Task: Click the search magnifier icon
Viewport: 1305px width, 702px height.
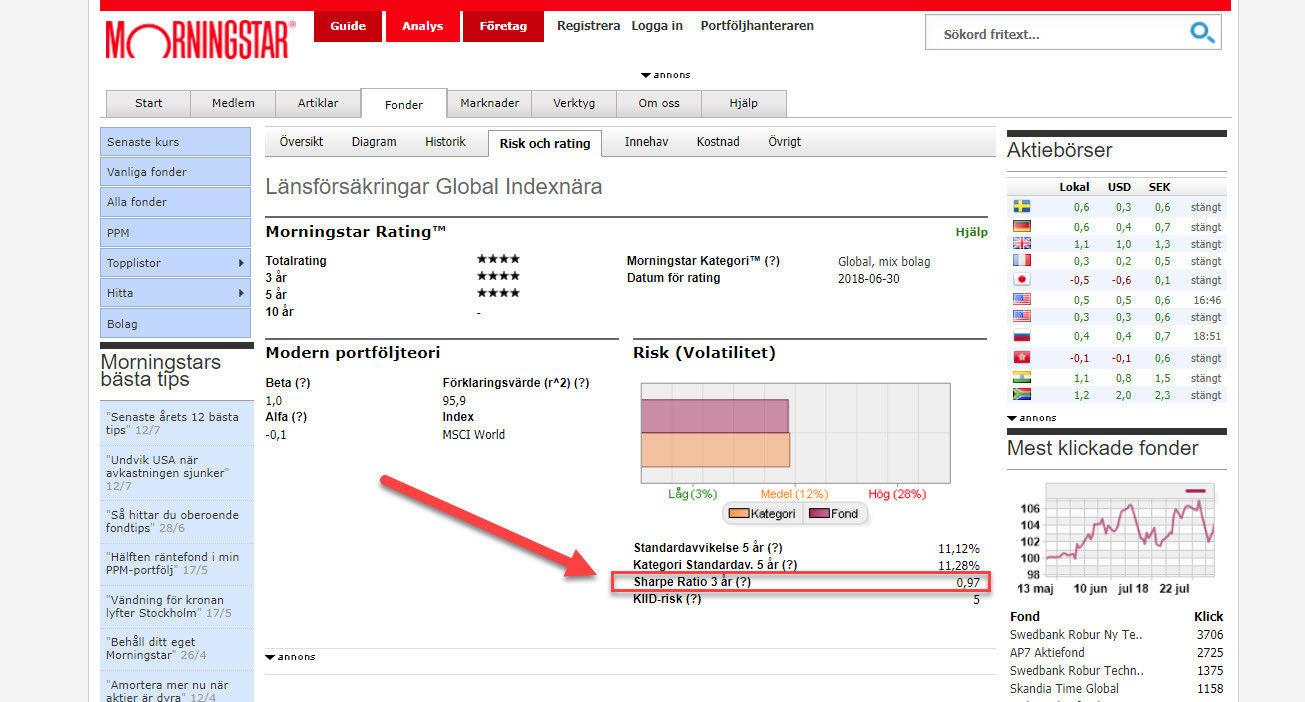Action: (1201, 33)
